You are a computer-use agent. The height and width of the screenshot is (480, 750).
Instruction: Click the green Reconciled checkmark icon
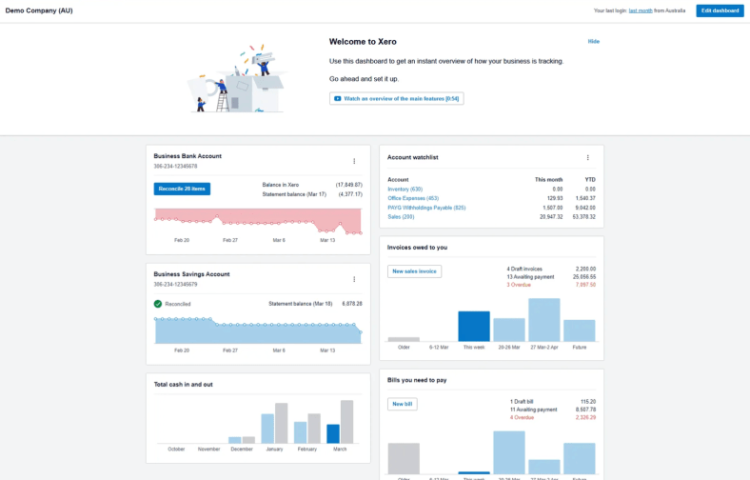pos(158,303)
